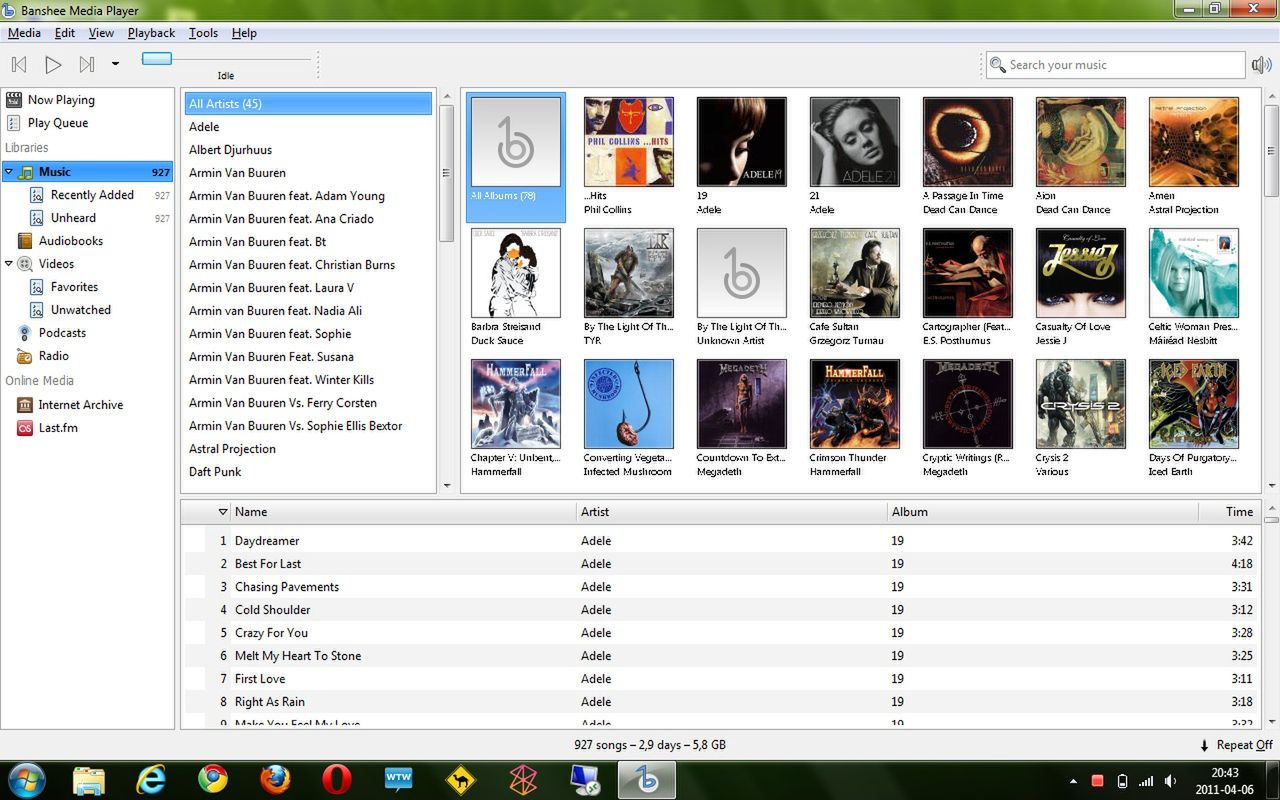Open the Media menu

coord(24,33)
